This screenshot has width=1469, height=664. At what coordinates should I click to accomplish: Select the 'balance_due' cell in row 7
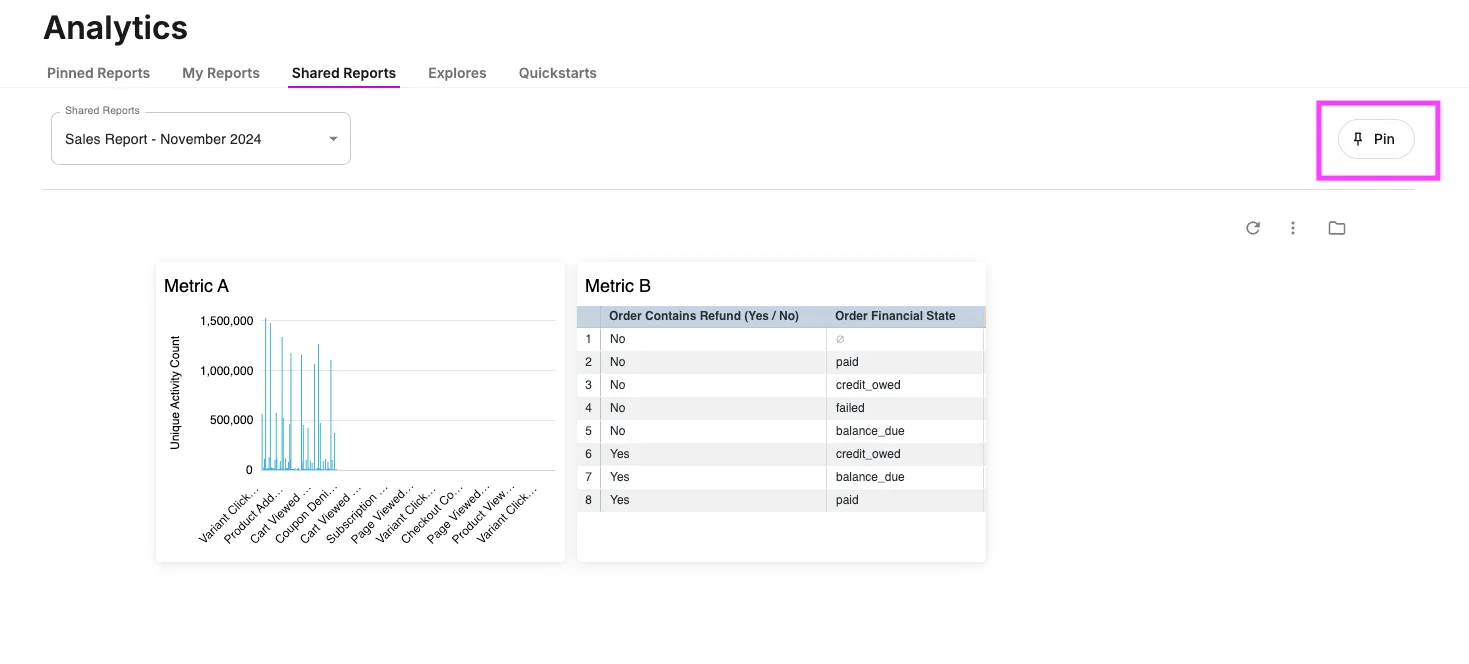[905, 477]
